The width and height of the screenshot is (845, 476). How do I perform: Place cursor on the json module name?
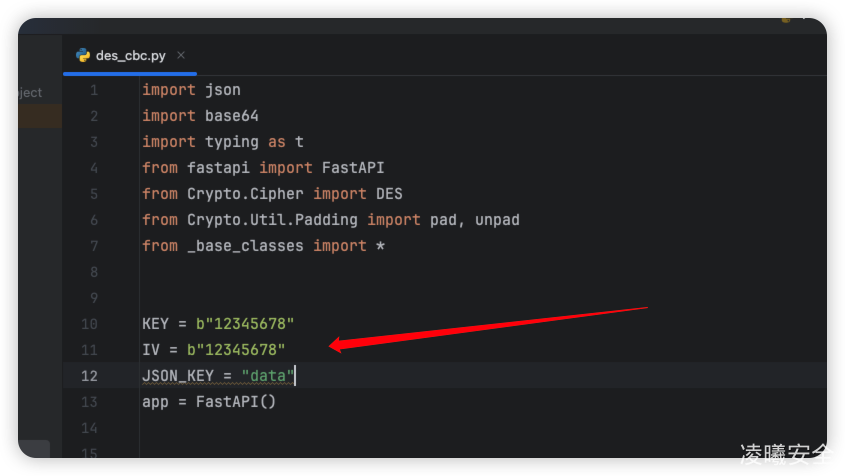223,90
